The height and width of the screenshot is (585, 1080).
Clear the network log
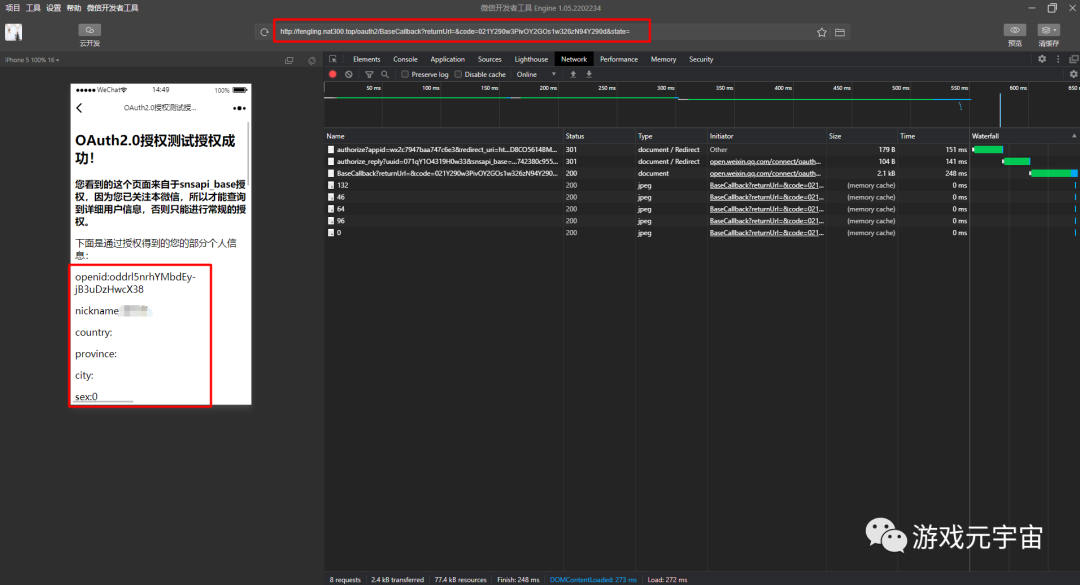tap(349, 74)
